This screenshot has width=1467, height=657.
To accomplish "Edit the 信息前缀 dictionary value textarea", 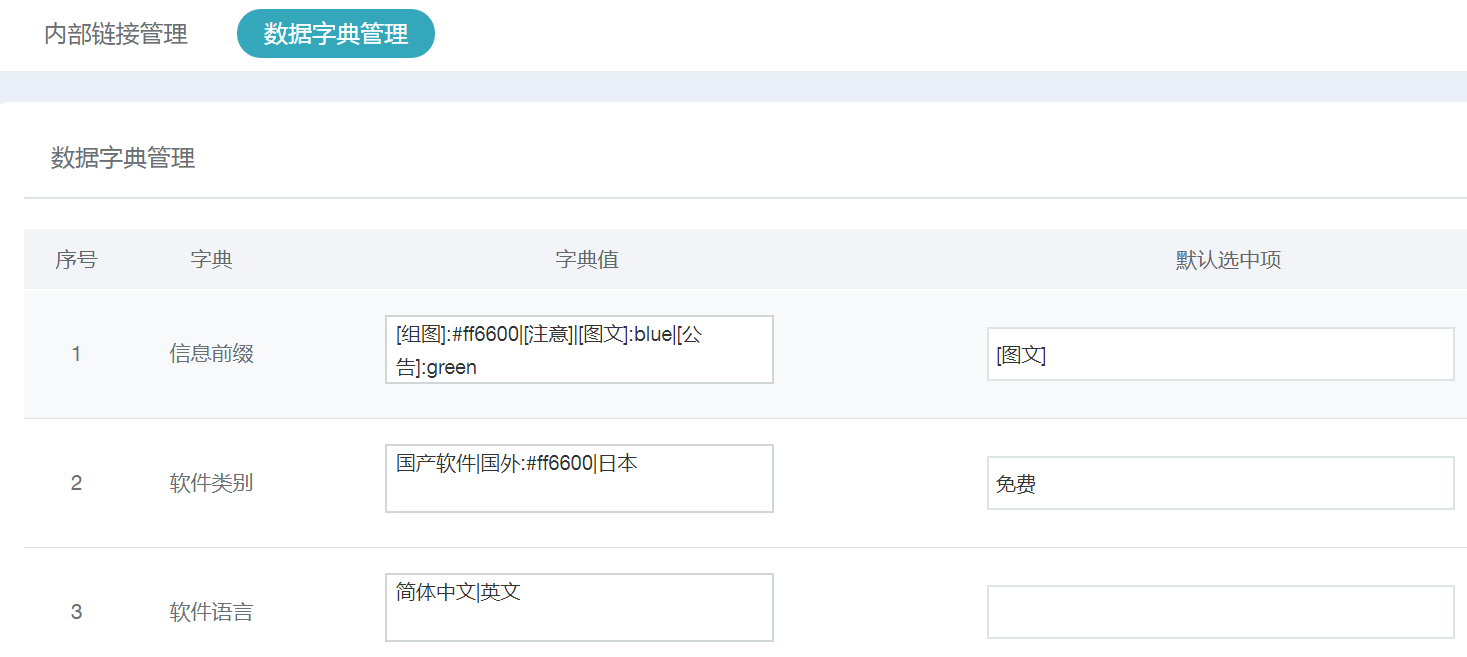I will click(579, 350).
